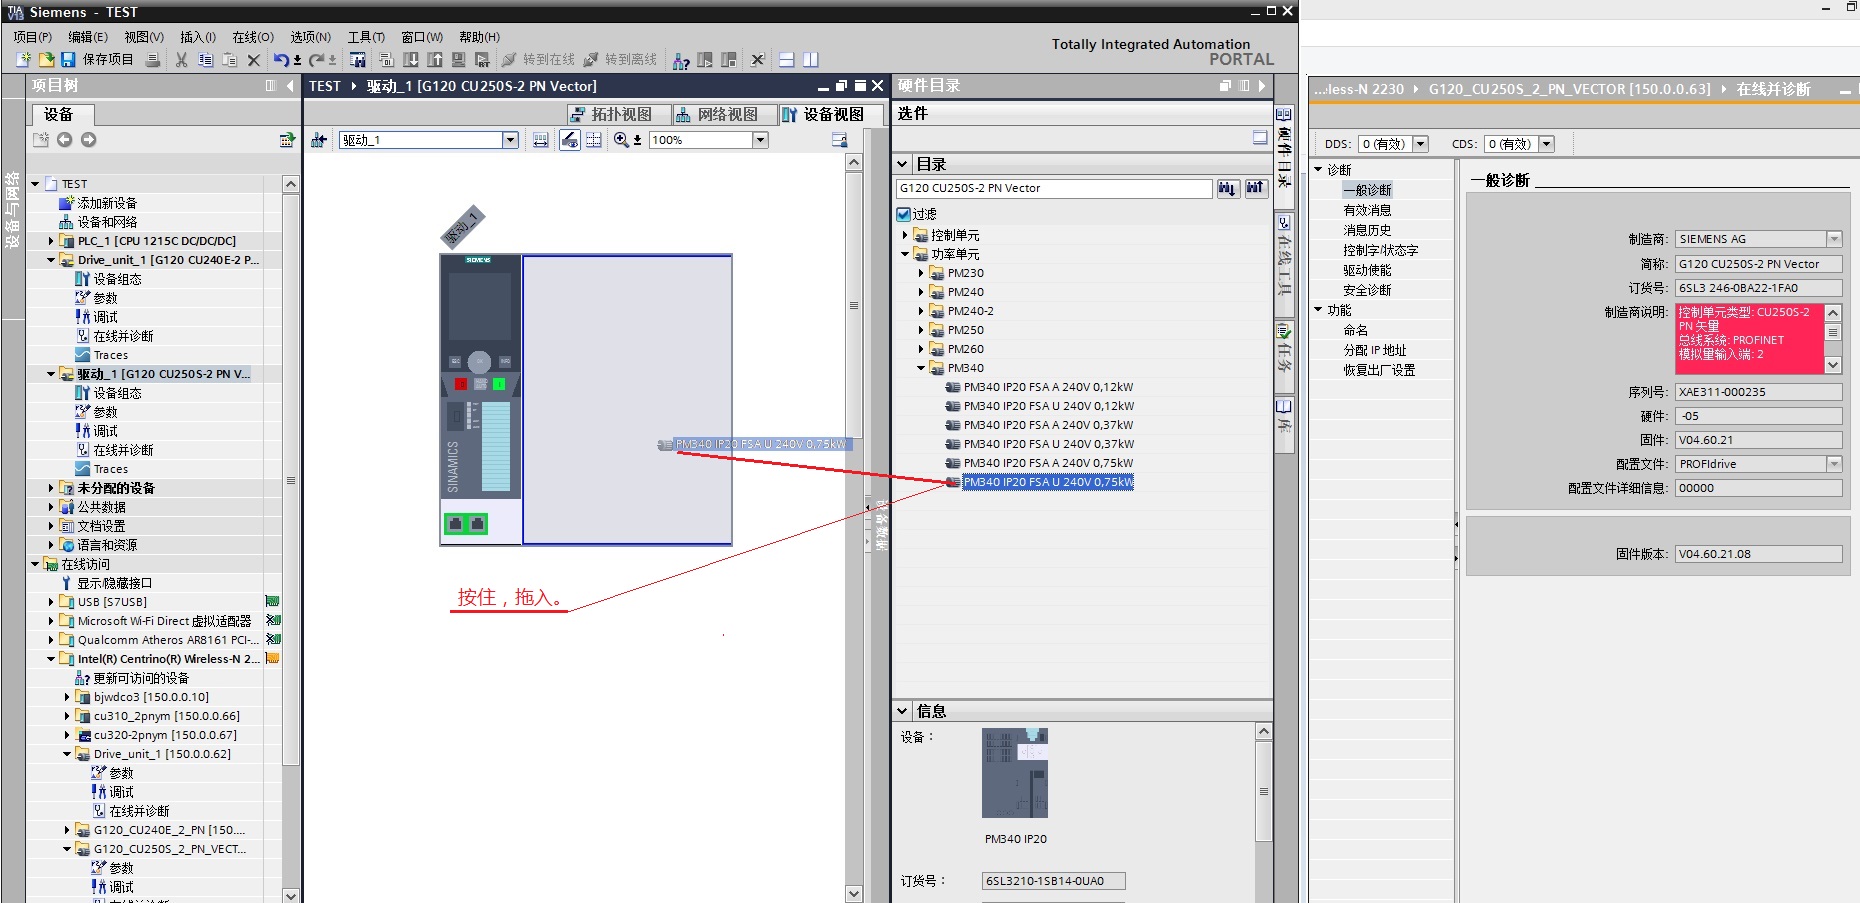Collapse the project tree panel arrow
This screenshot has height=903, width=1860.
[290, 86]
